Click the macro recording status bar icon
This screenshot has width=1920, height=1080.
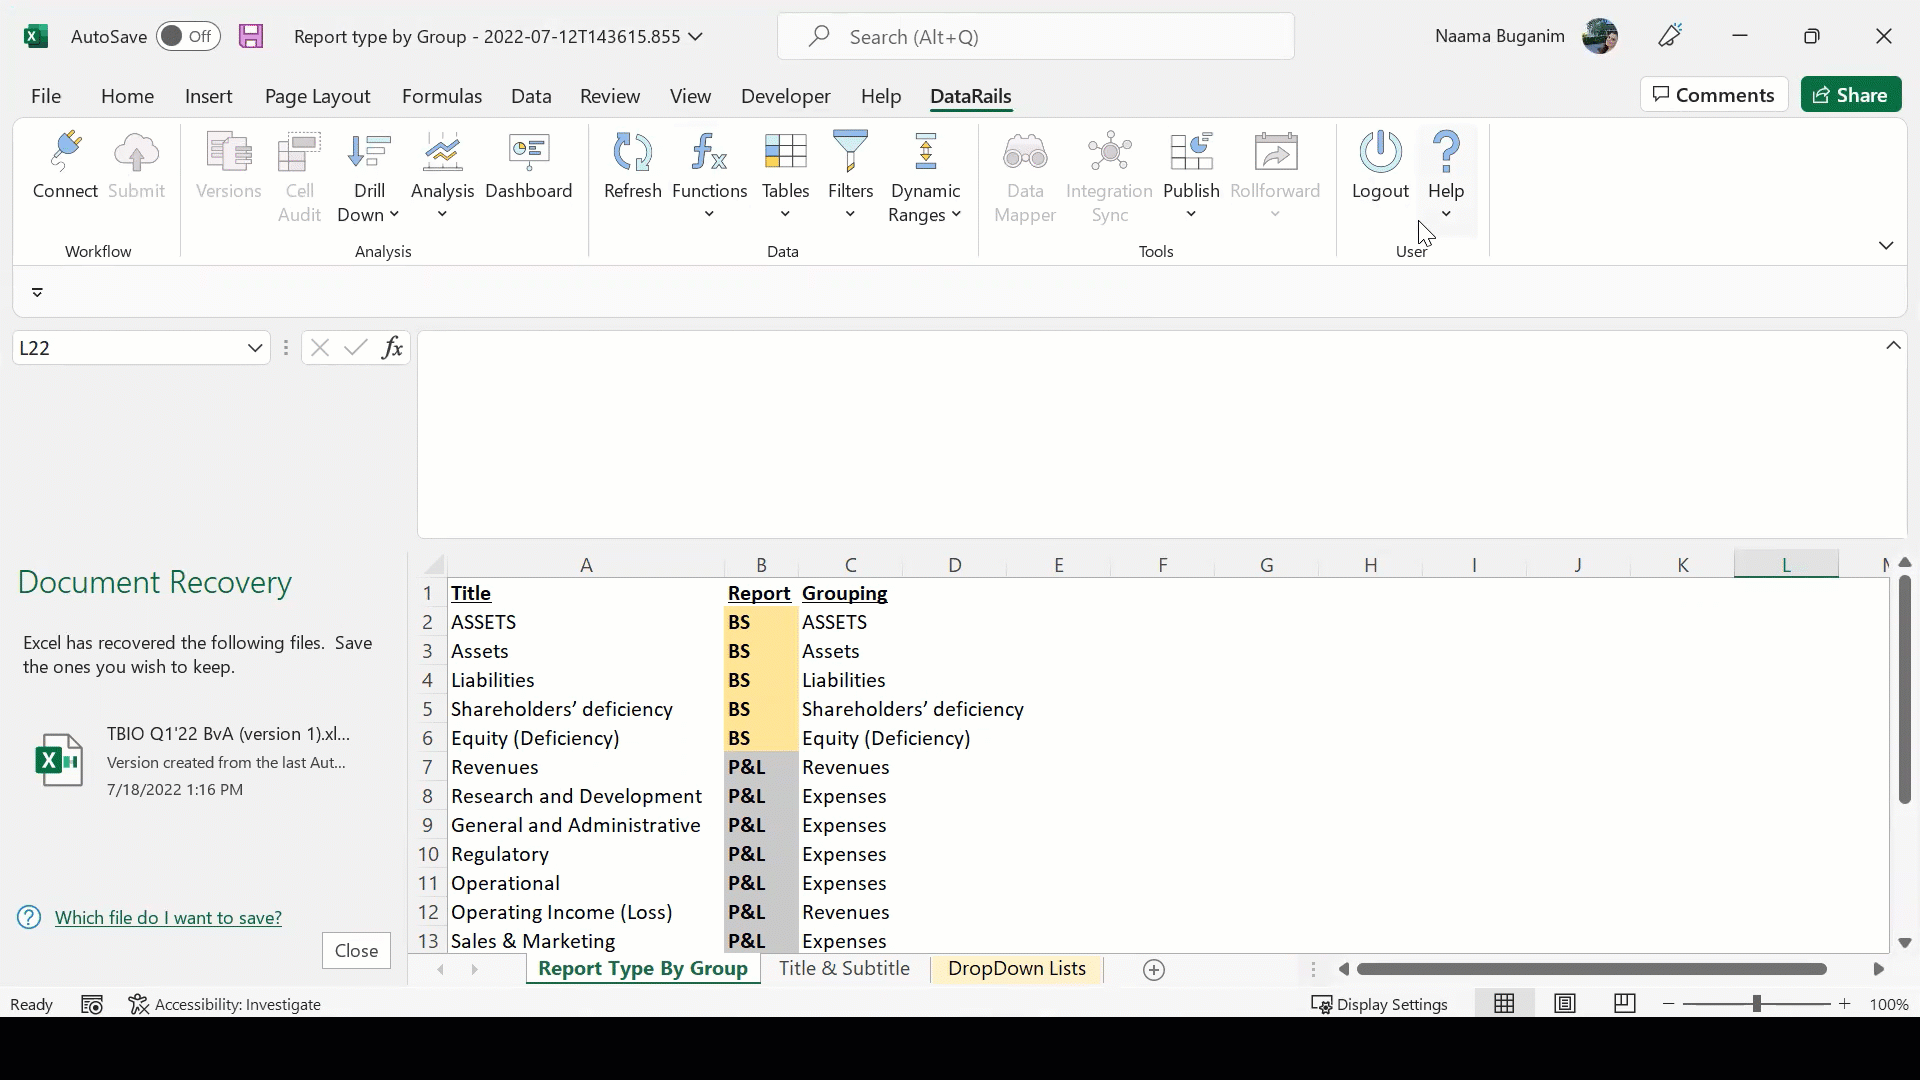tap(92, 1005)
